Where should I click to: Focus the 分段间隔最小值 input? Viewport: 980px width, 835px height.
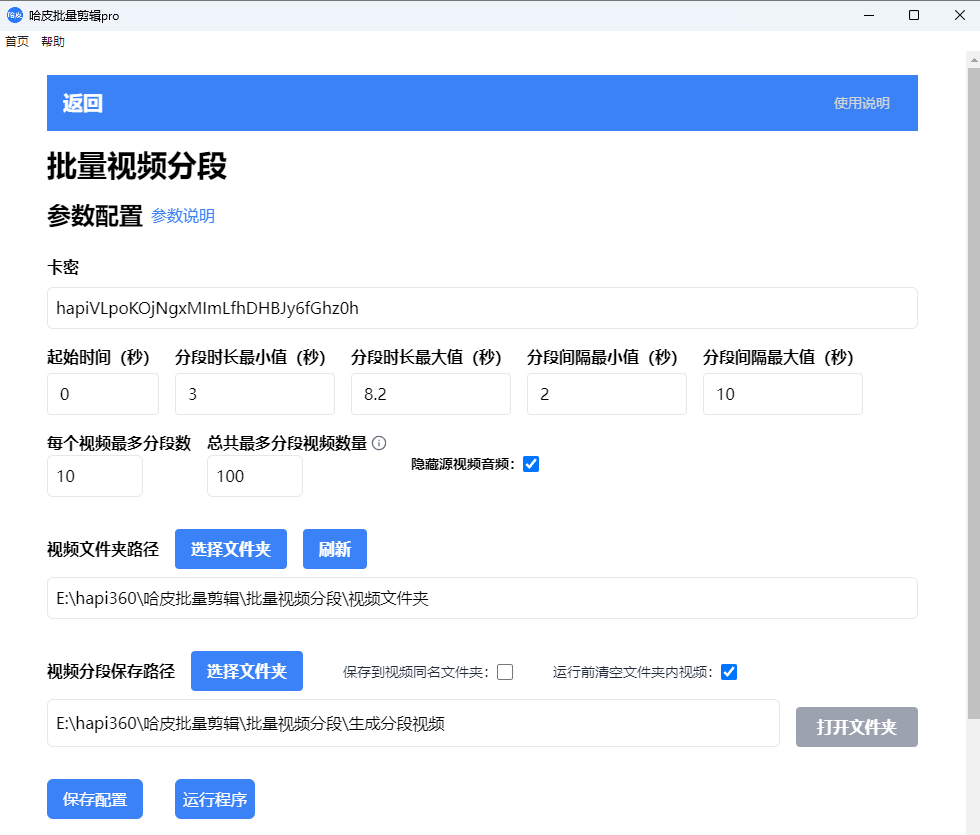click(607, 394)
